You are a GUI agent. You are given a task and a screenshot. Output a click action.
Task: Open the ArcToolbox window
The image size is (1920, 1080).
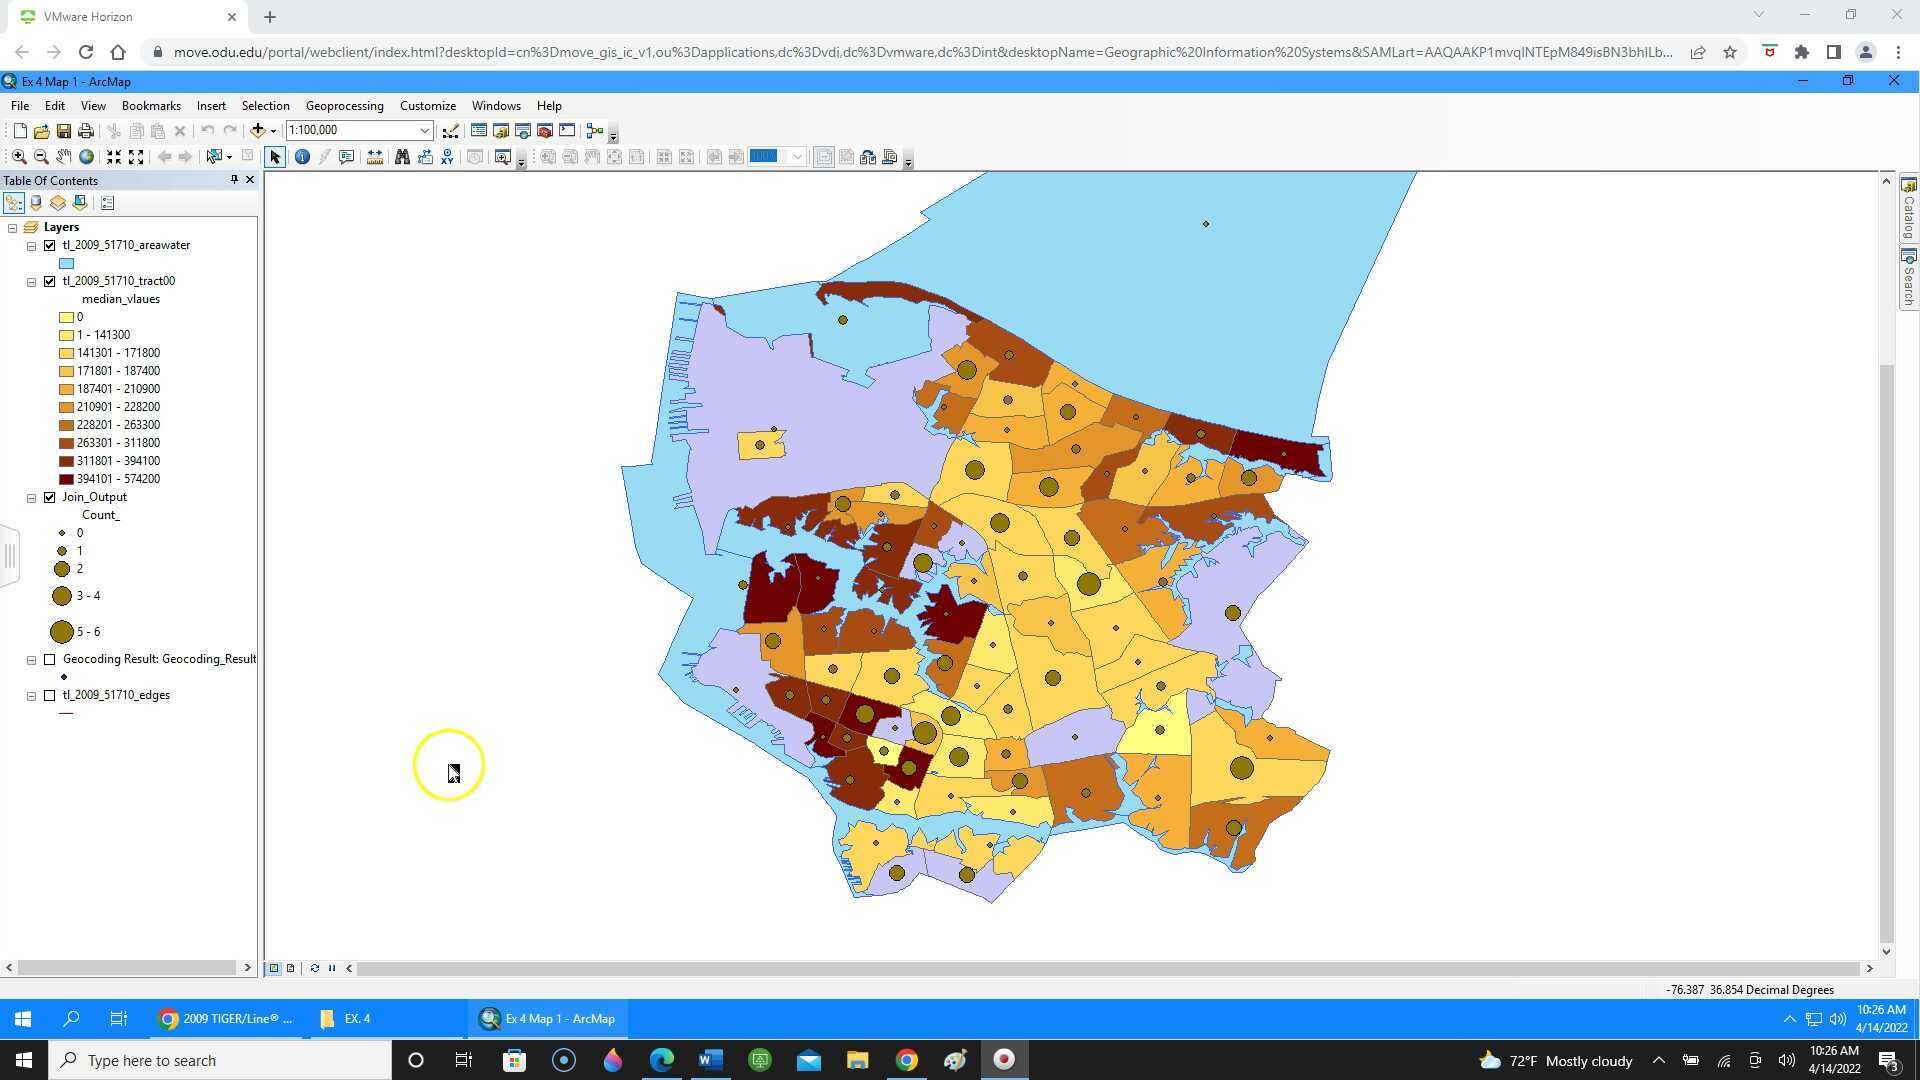pos(545,131)
